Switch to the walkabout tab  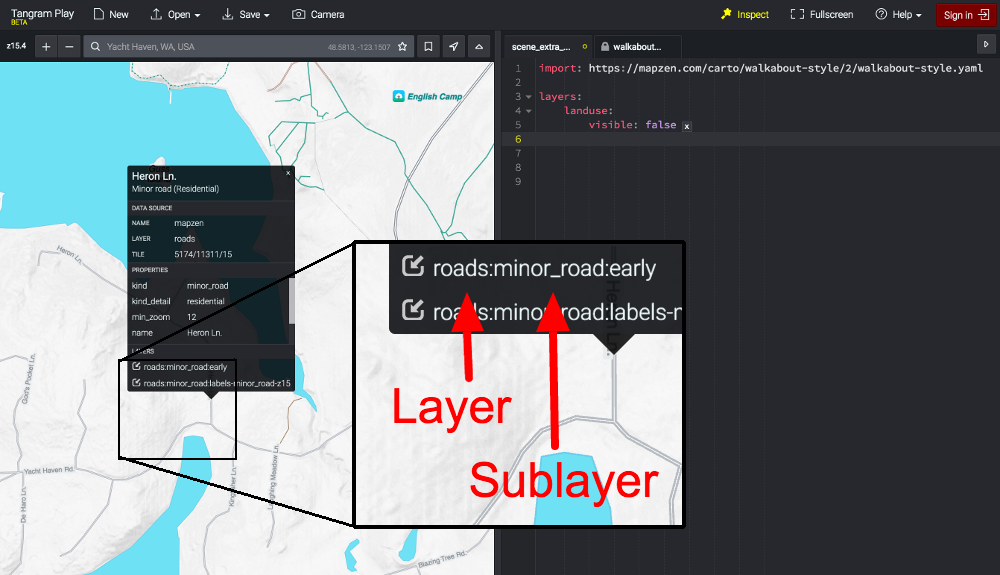click(x=637, y=47)
